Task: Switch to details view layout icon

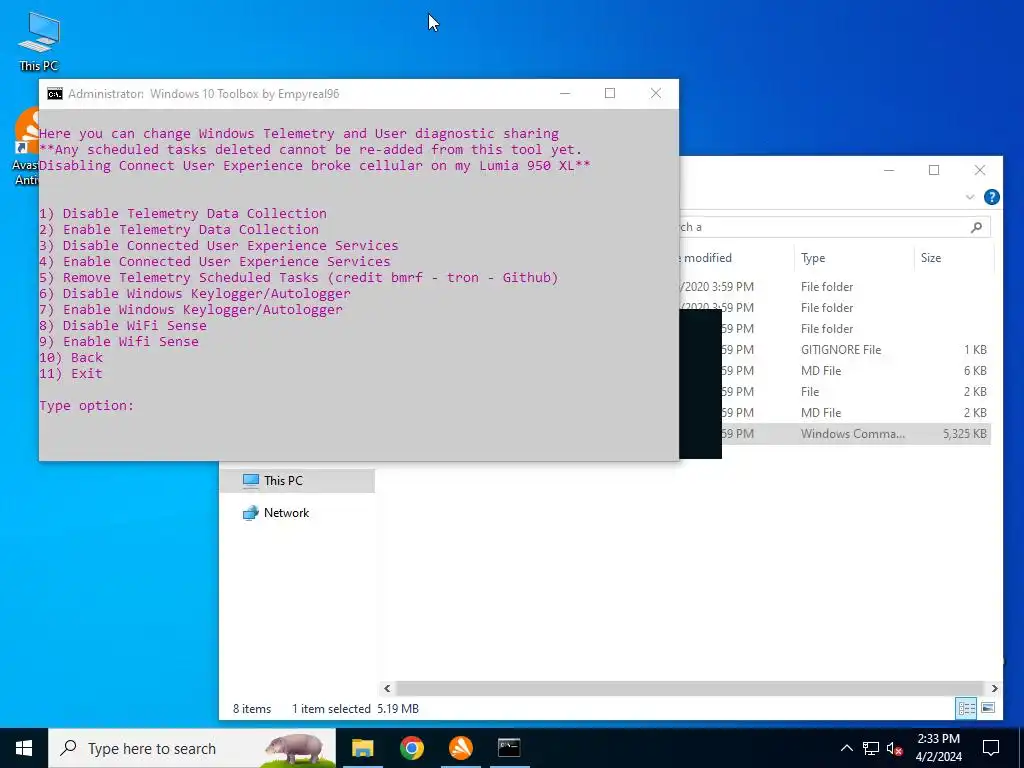Action: (x=967, y=709)
